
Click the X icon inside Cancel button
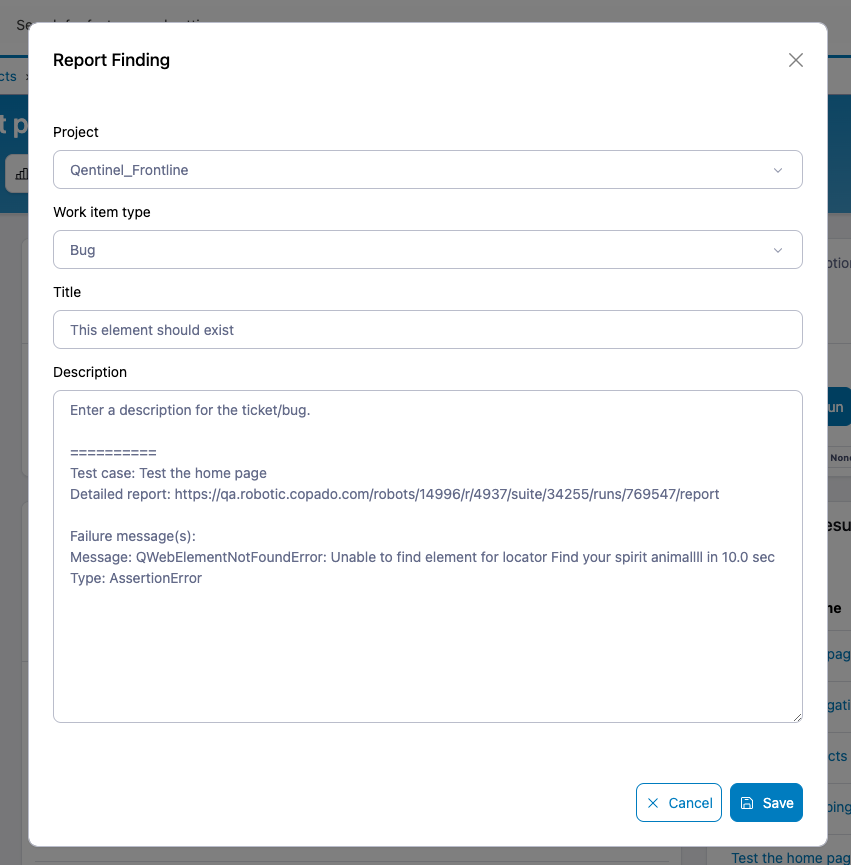pyautogui.click(x=653, y=803)
